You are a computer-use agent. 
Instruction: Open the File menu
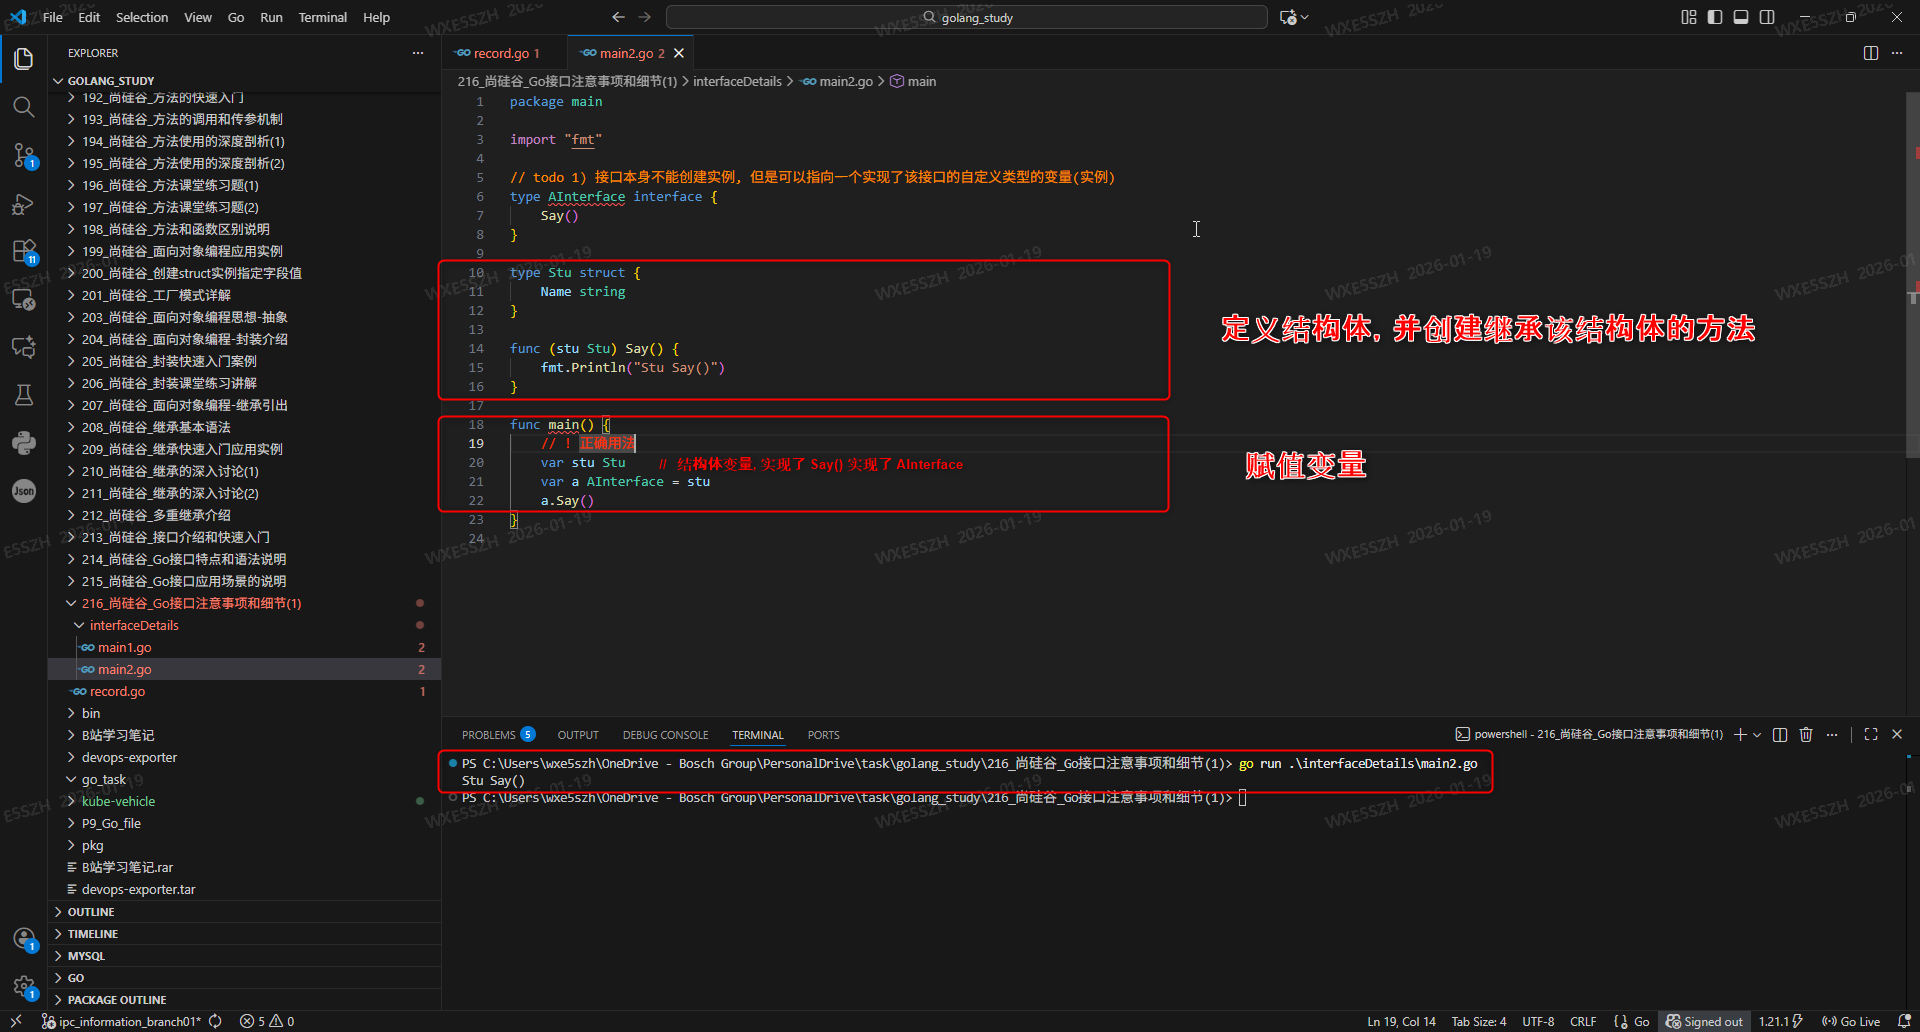point(53,17)
